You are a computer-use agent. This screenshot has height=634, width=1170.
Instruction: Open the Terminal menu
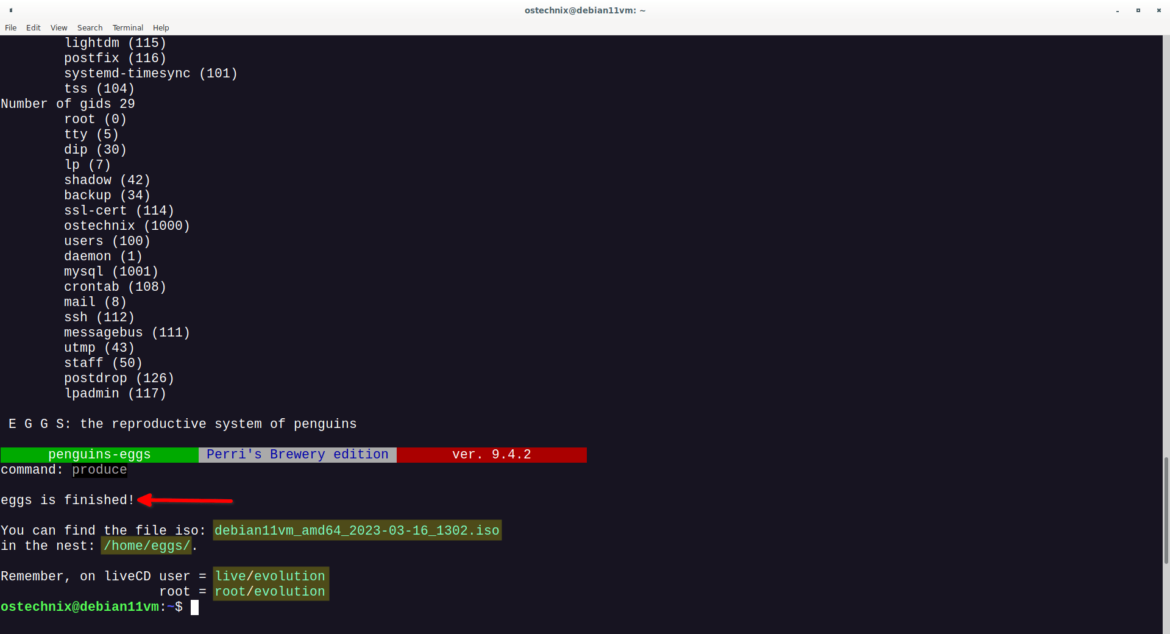(x=126, y=27)
